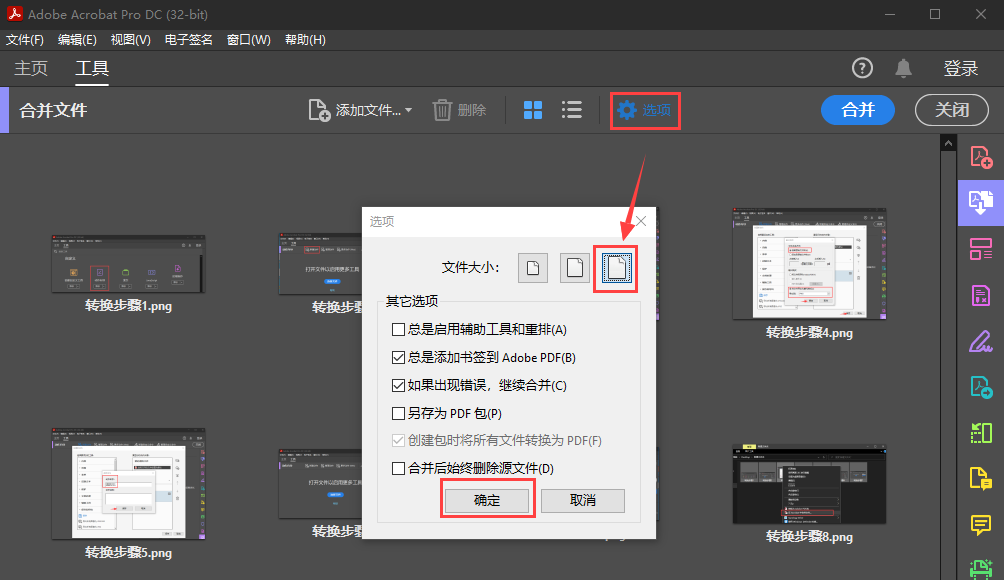Uncheck 总是添加书签到 Adobe PDF
This screenshot has width=1004, height=580.
click(399, 357)
